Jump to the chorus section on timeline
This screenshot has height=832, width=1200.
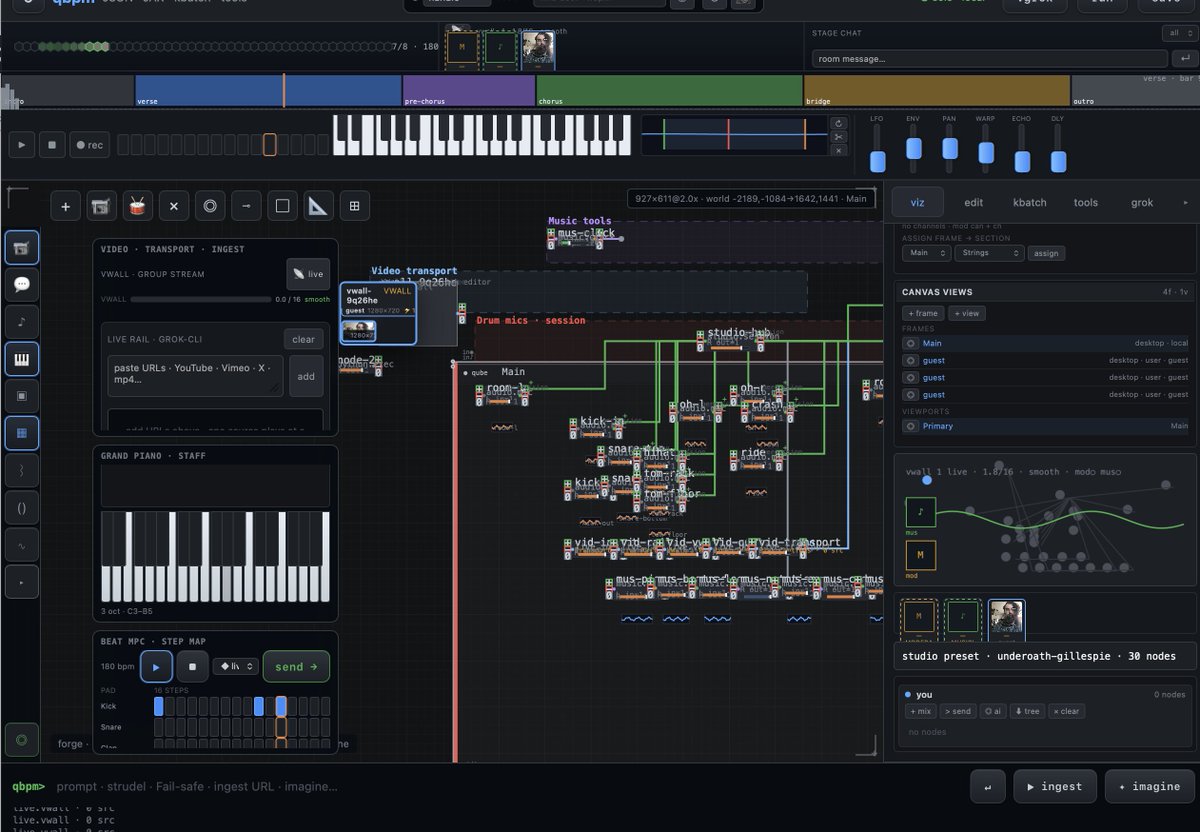click(x=669, y=90)
